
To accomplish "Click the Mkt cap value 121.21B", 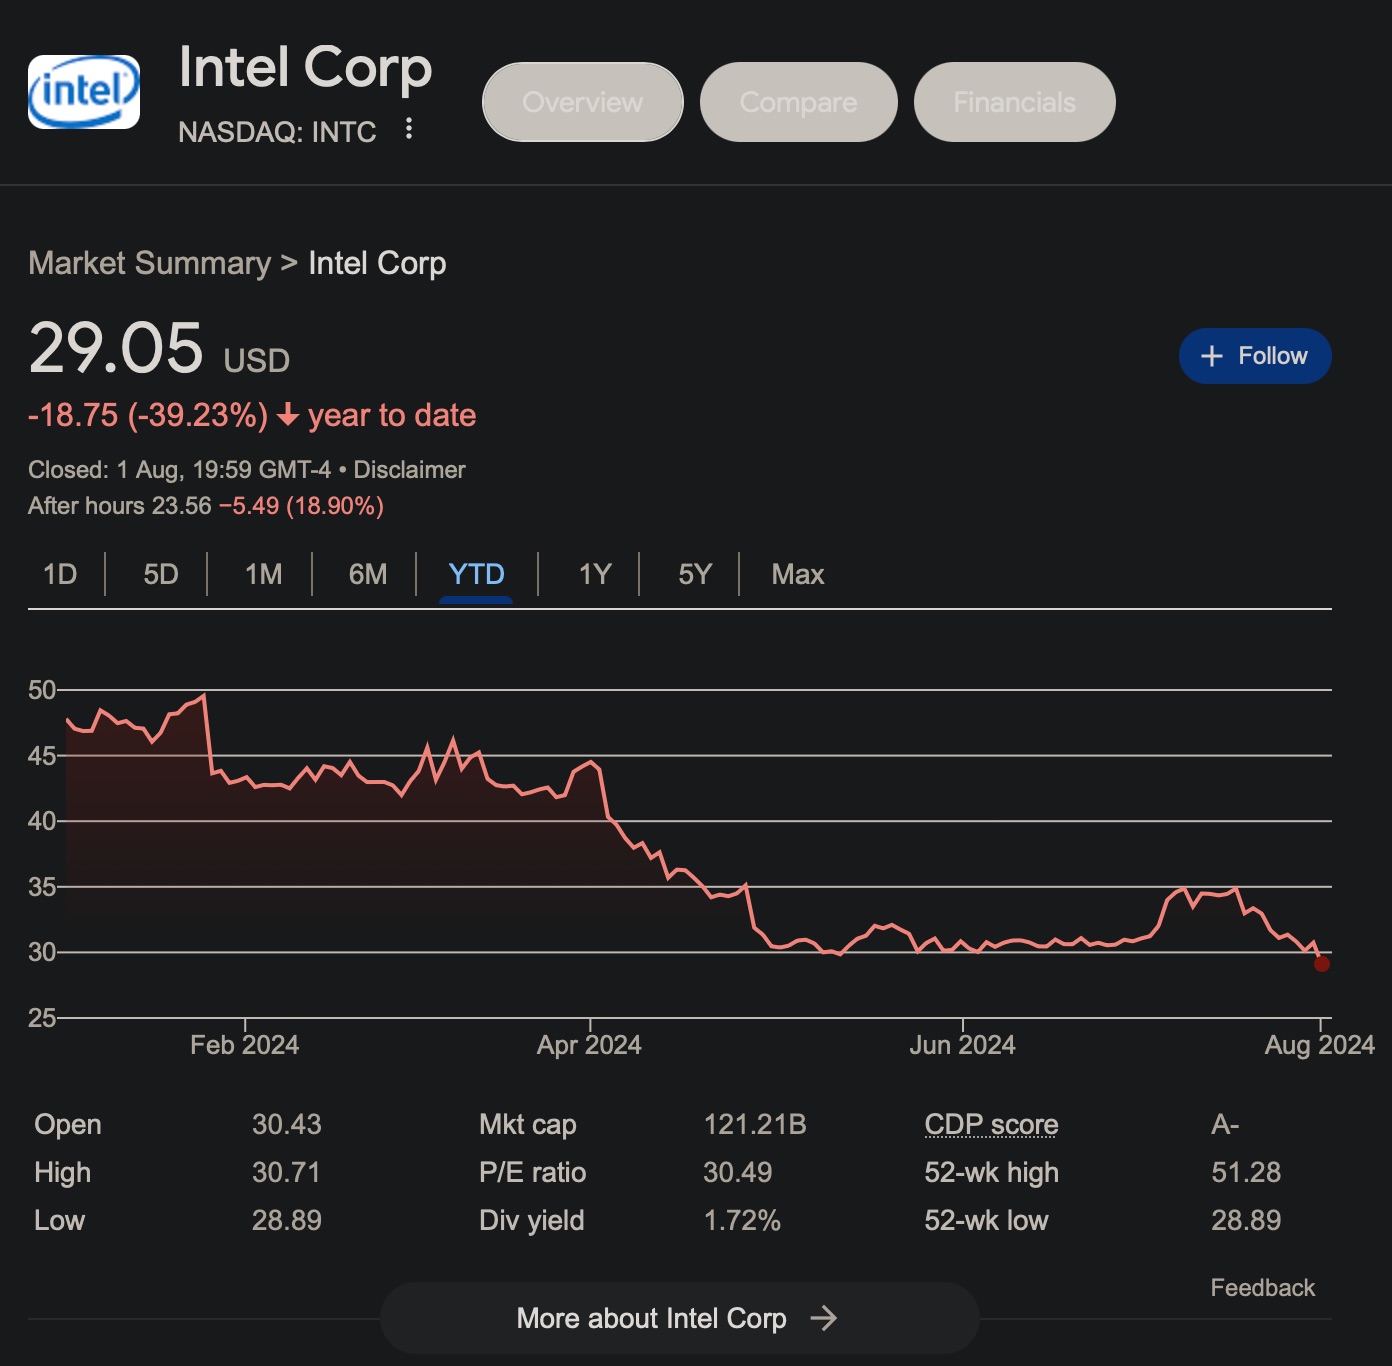I will [755, 1124].
